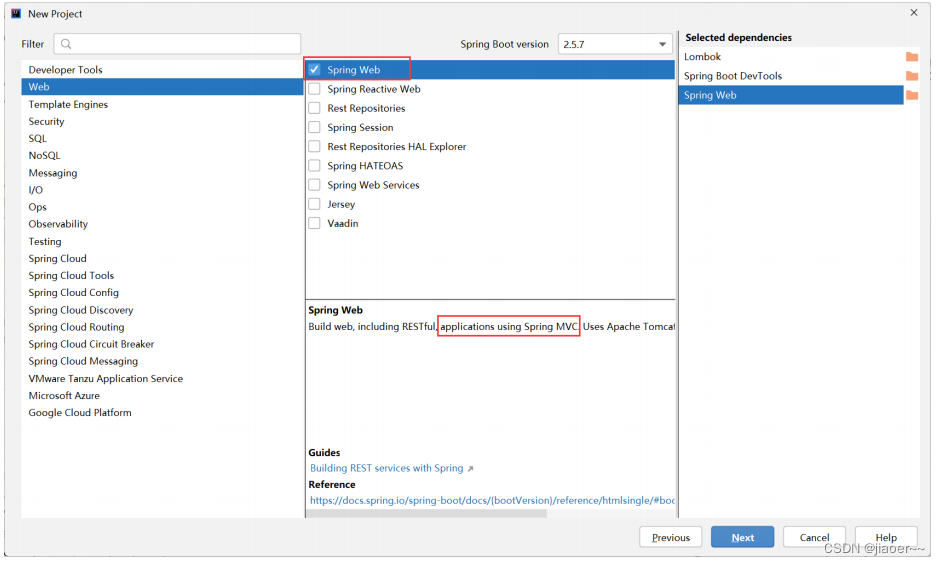Screen dimensions: 940x565
Task: Choose the Security category
Action: click(x=162, y=121)
